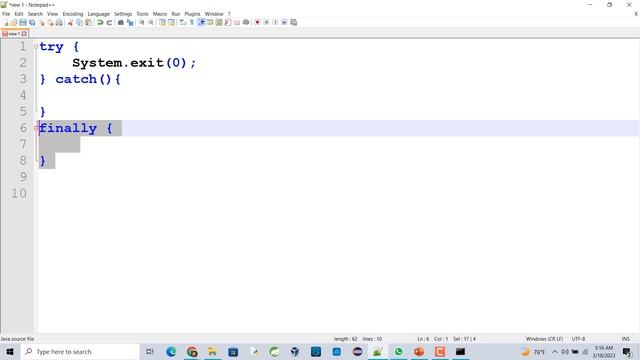Click the Open file toolbar icon
Screen dimensions: 640x360
14,22
